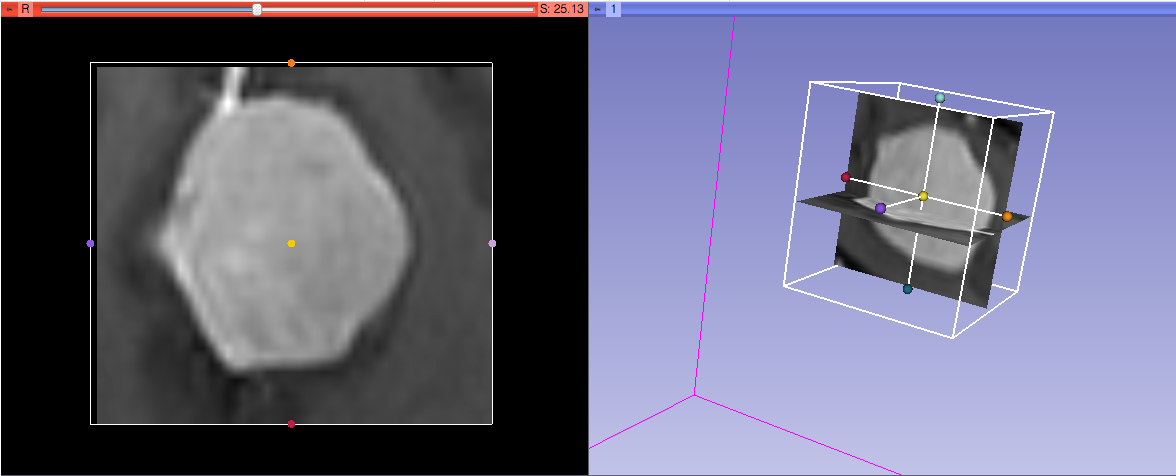Click the slider track right of the handle
The width and height of the screenshot is (1176, 476).
[400, 9]
